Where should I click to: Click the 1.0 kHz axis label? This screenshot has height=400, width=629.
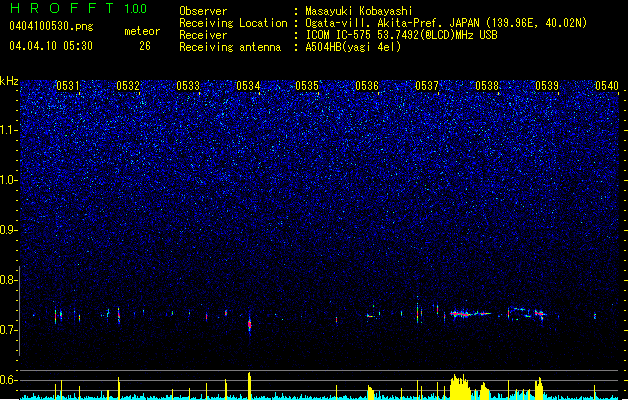coord(9,180)
